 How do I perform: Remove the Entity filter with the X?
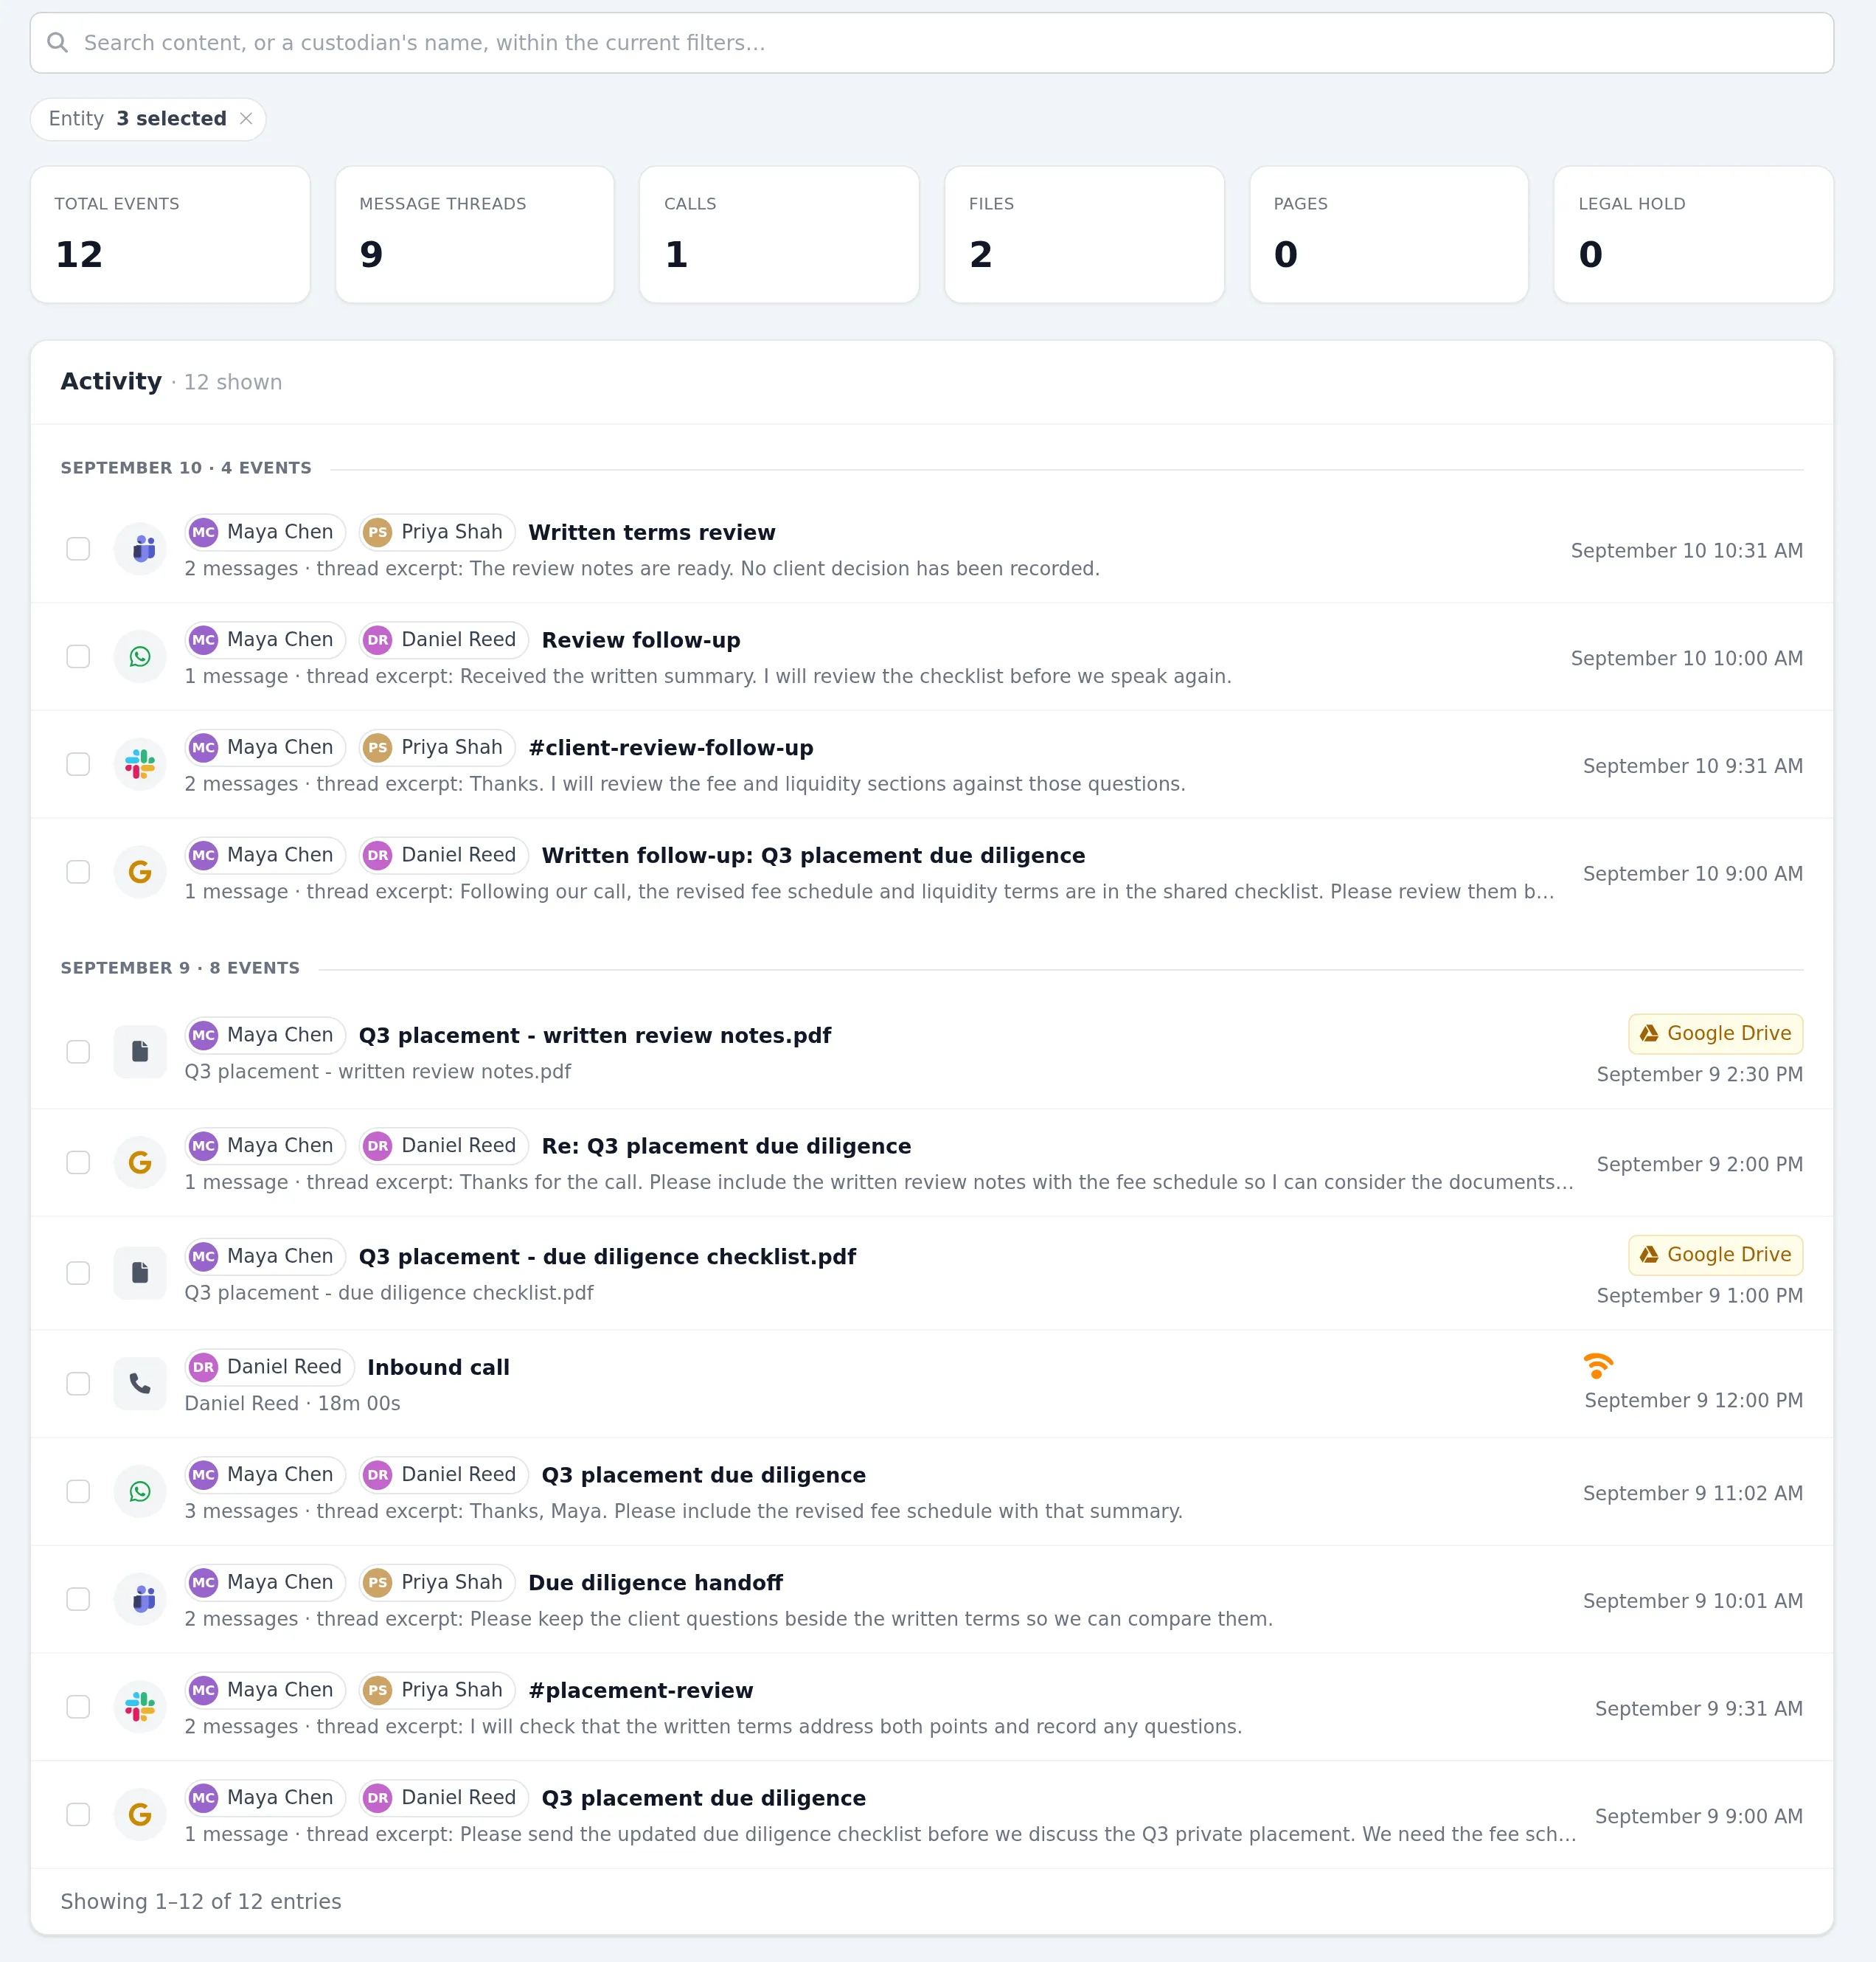[246, 119]
